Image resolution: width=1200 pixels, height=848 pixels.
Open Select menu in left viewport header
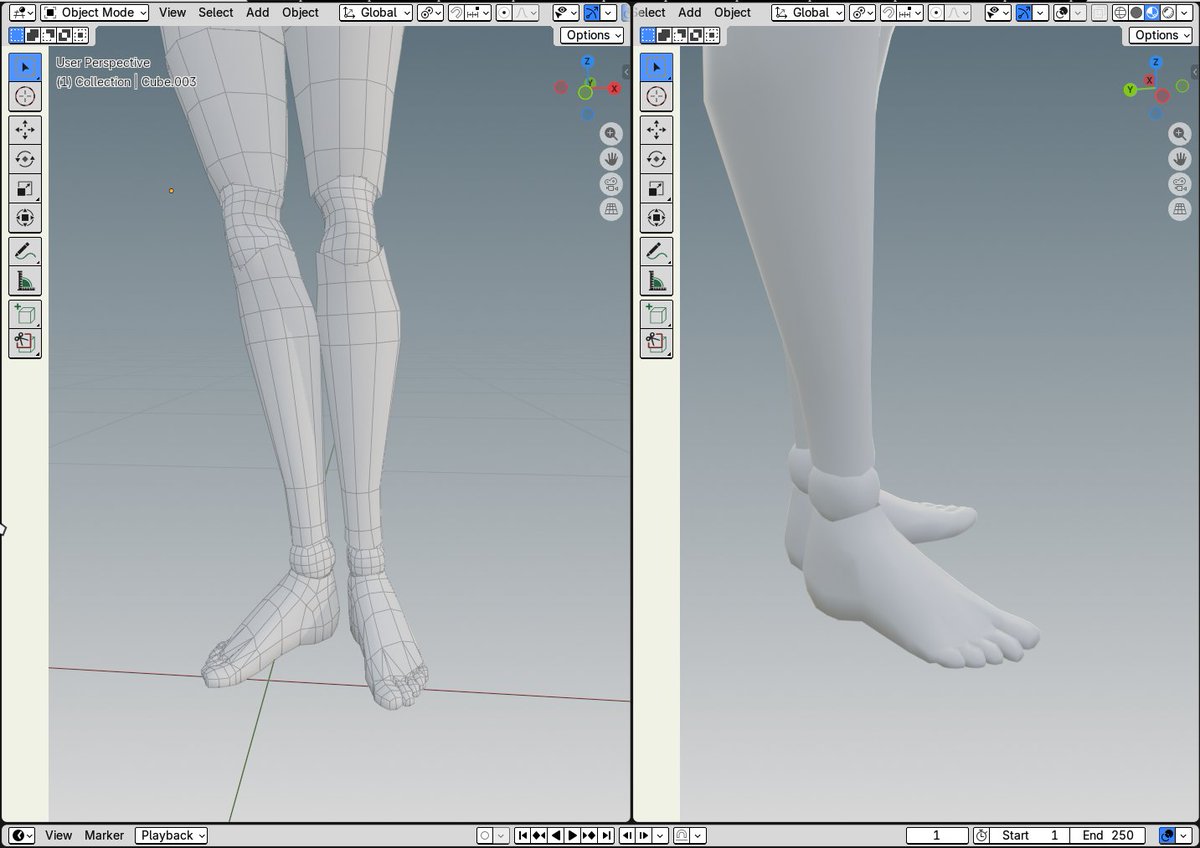coord(215,13)
